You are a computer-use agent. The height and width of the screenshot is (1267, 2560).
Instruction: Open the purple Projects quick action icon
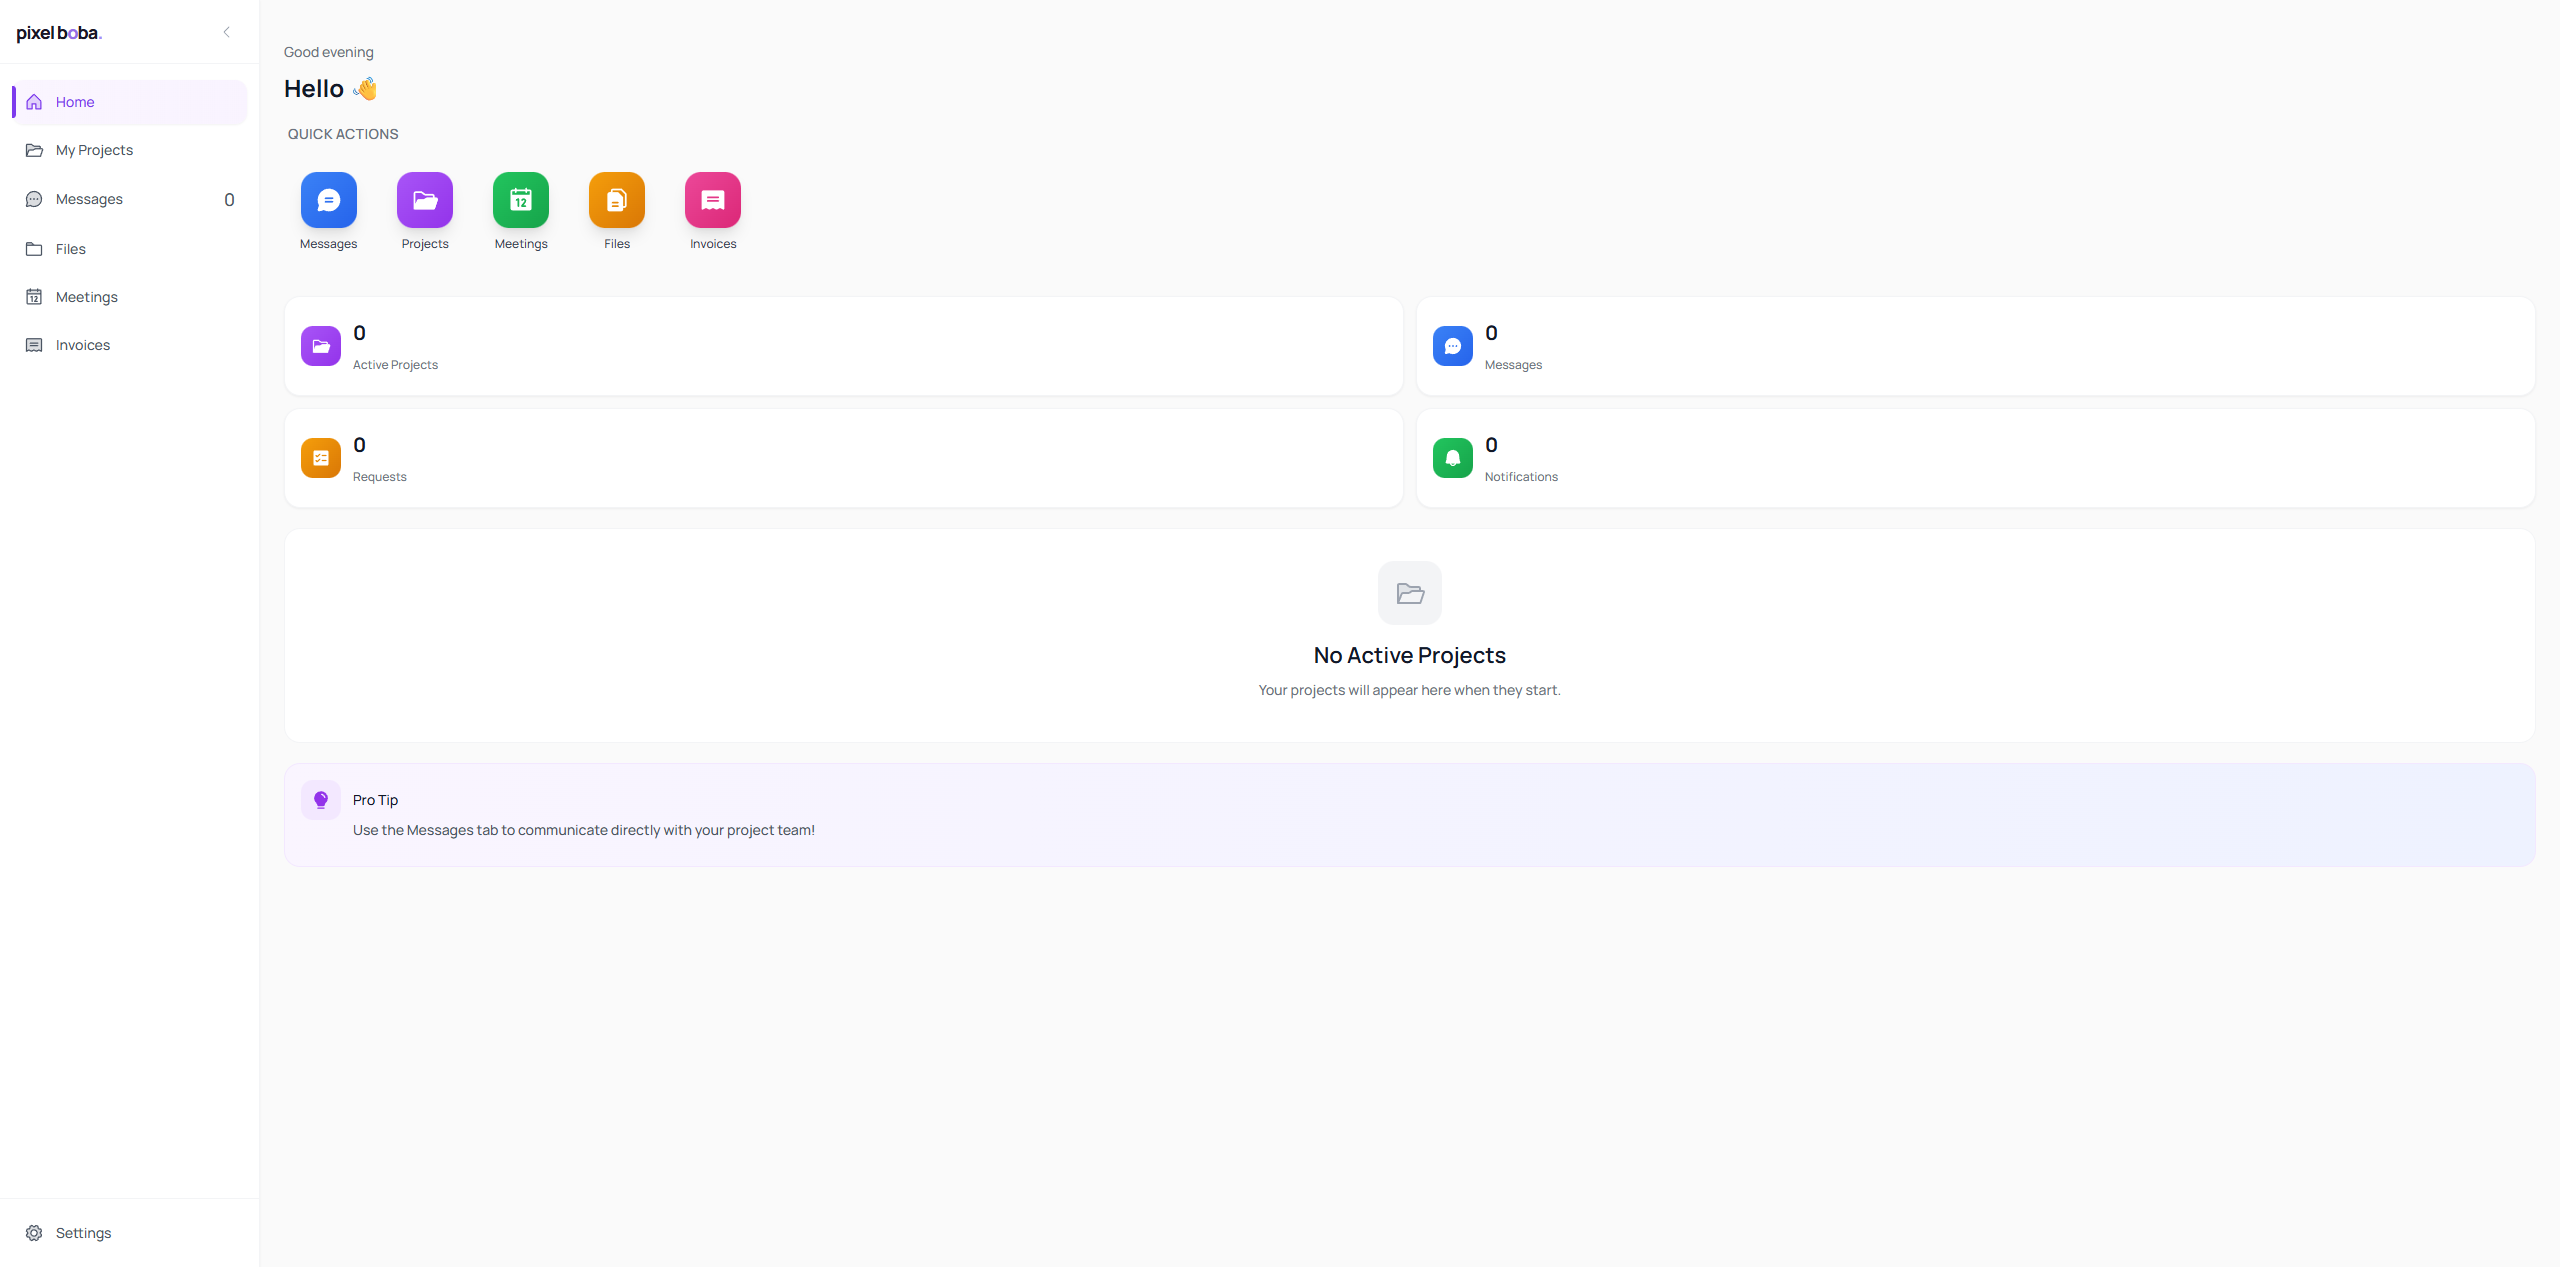coord(424,199)
